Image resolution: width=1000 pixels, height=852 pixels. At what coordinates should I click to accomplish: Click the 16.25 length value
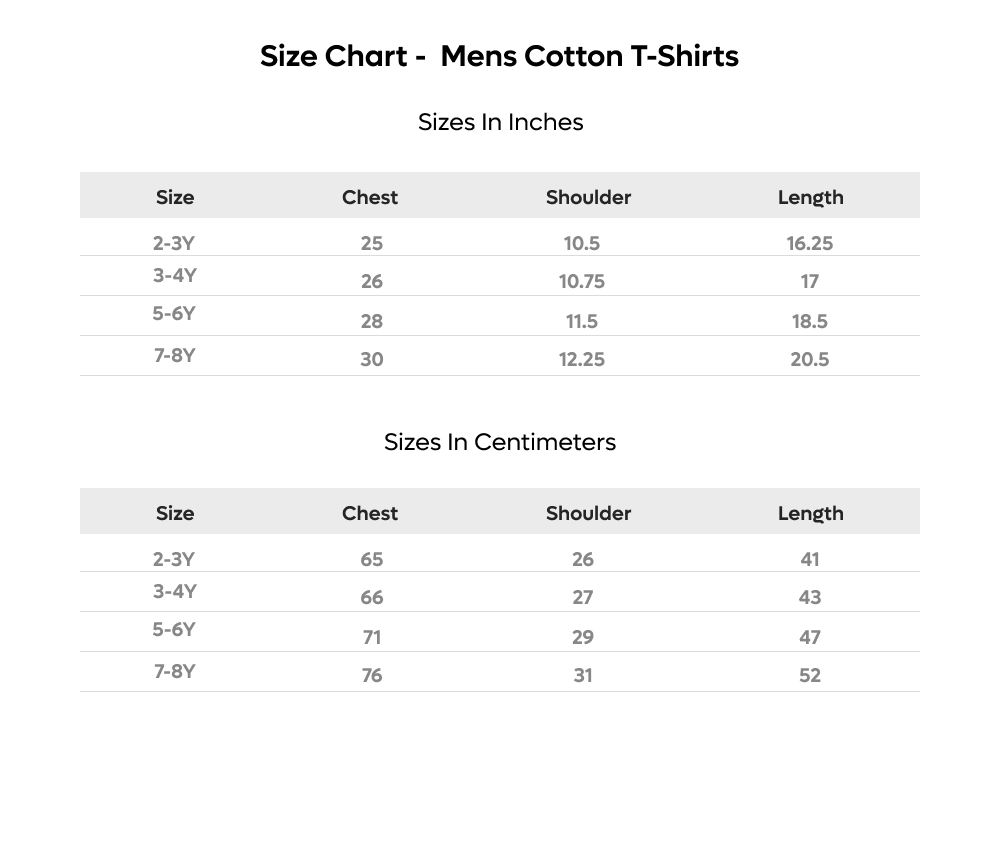(x=810, y=243)
